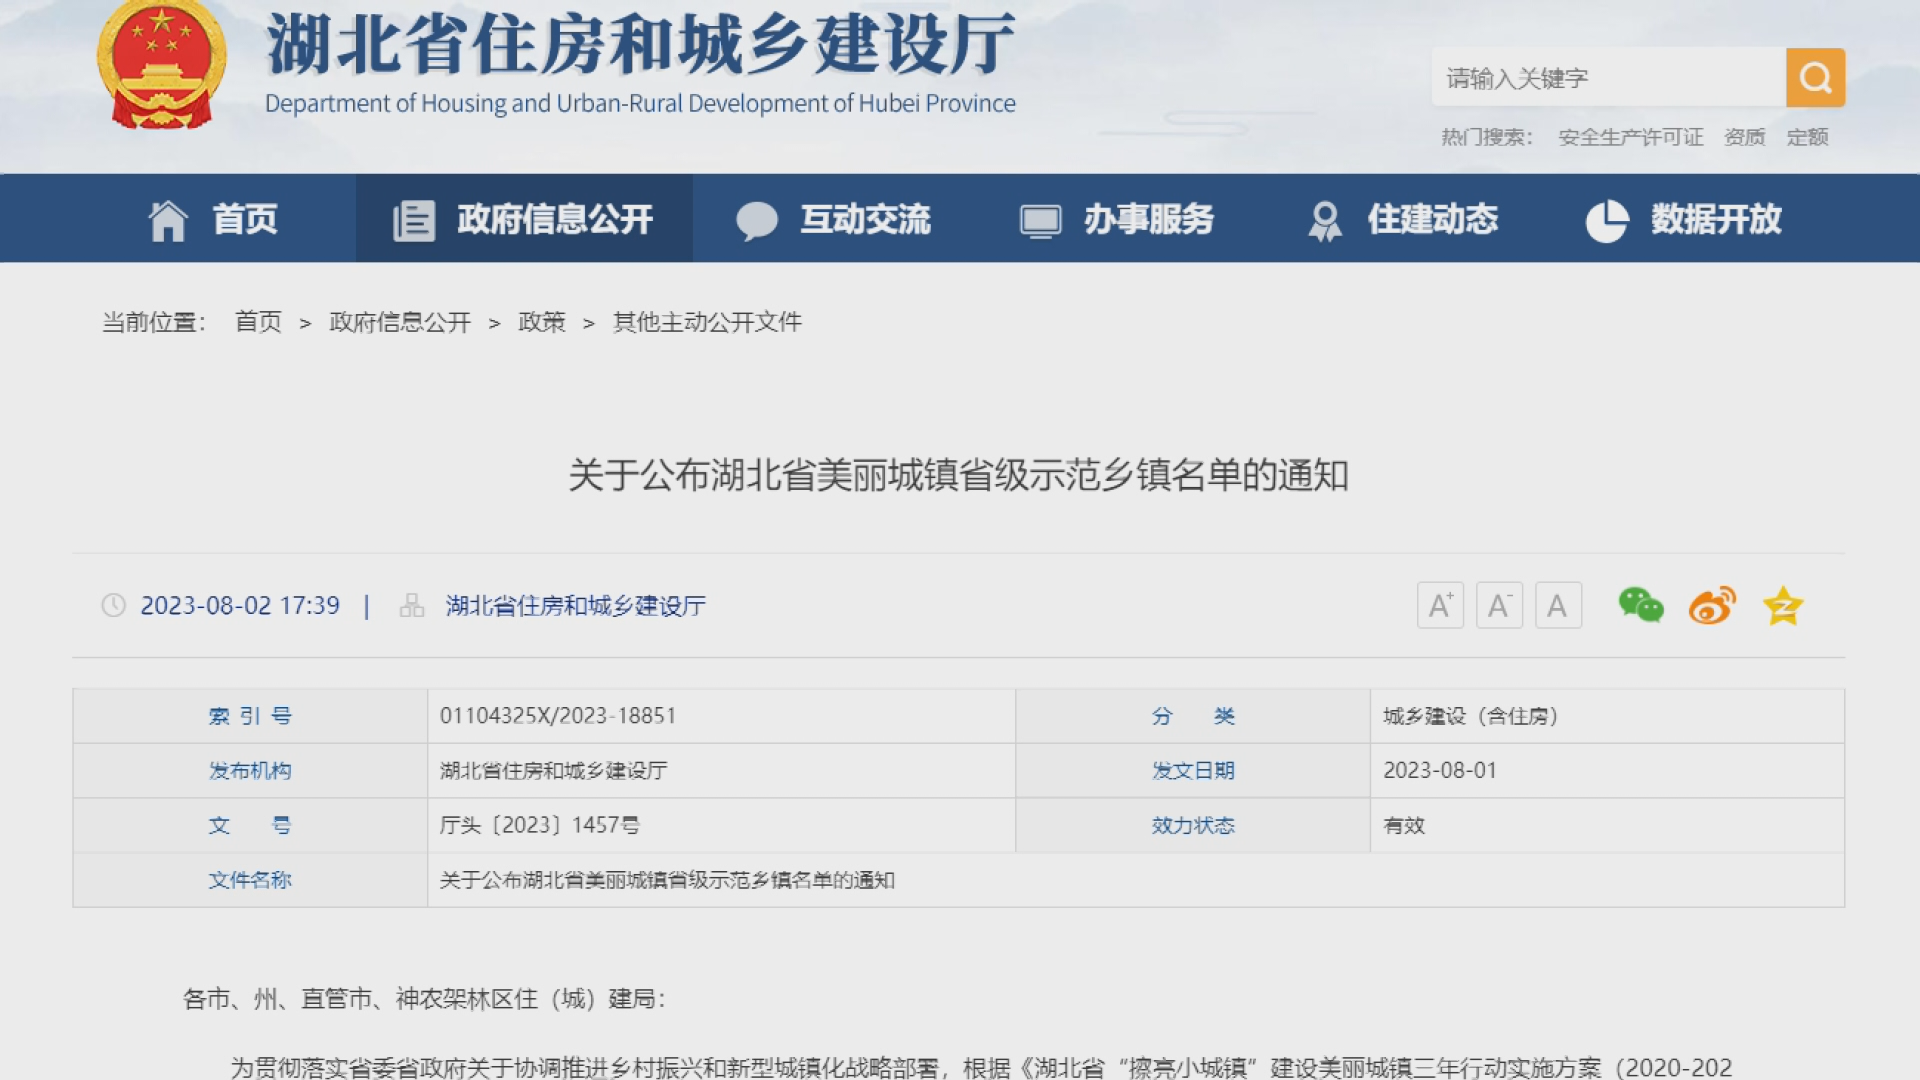Share article via Weibo icon

(1712, 606)
